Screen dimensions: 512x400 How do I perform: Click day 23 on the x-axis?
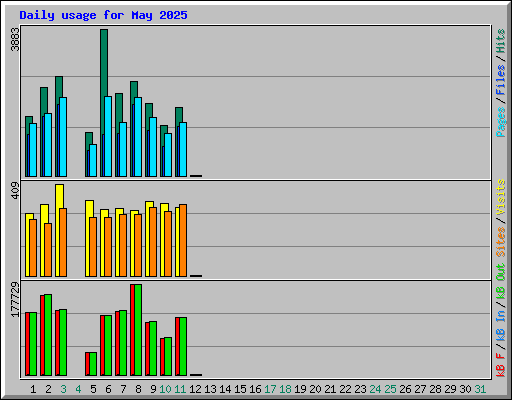pyautogui.click(x=360, y=389)
